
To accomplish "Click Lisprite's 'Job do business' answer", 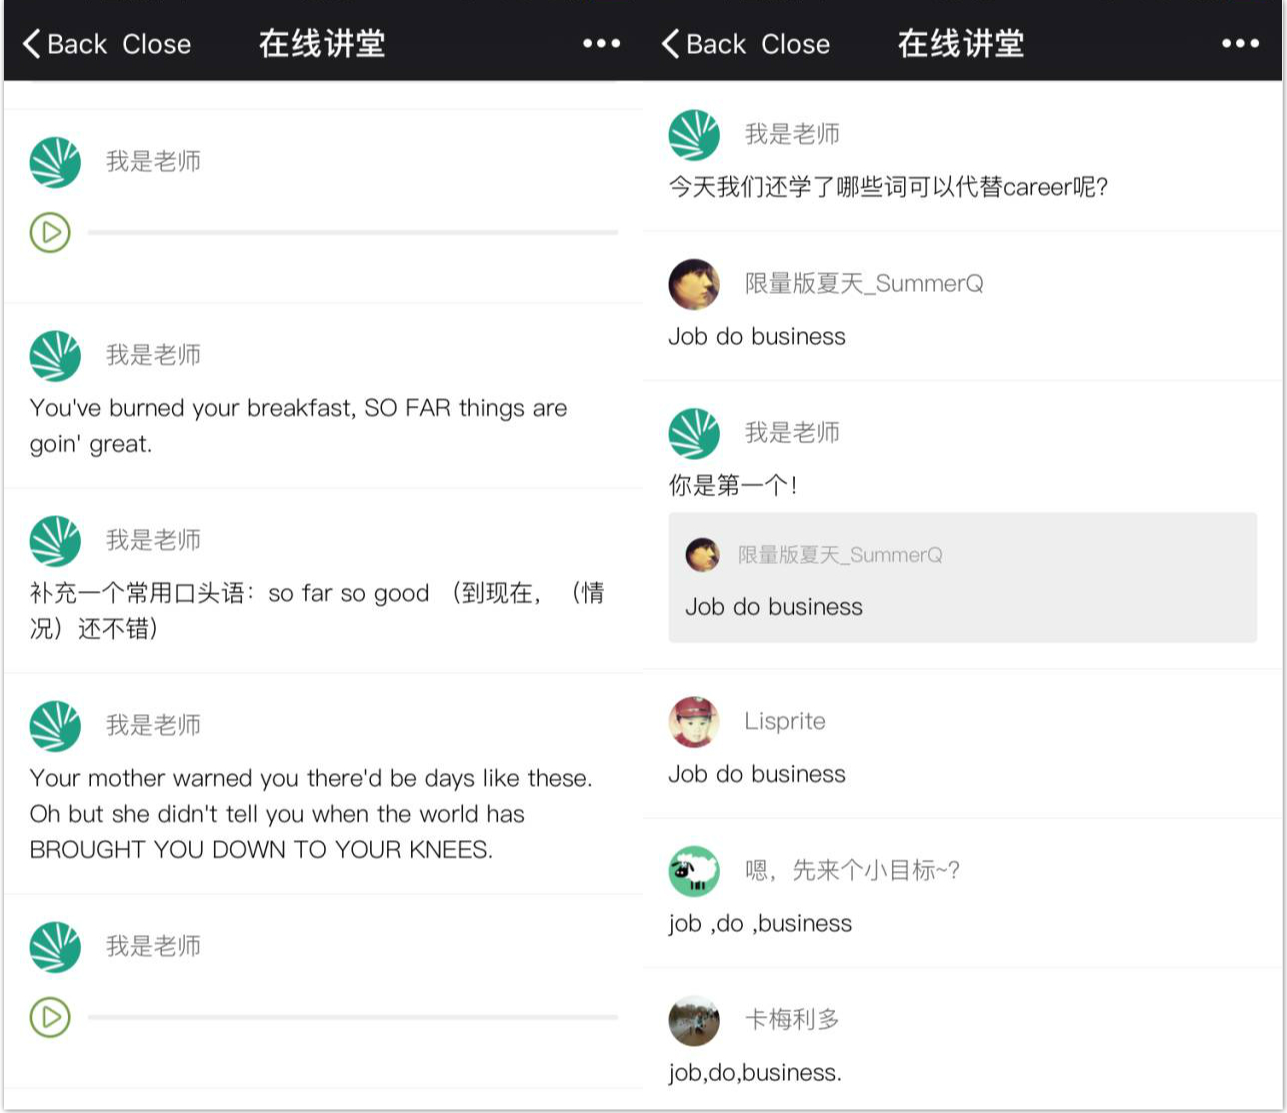I will 757,774.
